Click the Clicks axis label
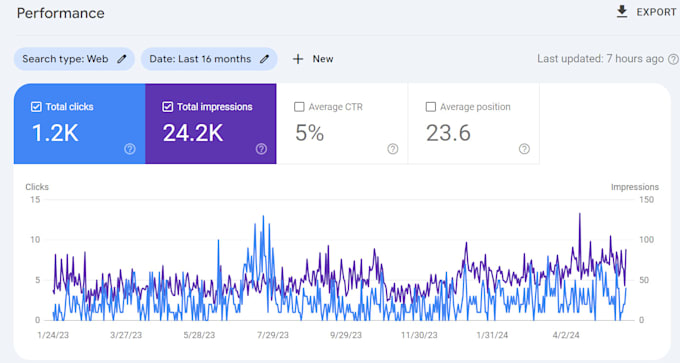 point(37,187)
